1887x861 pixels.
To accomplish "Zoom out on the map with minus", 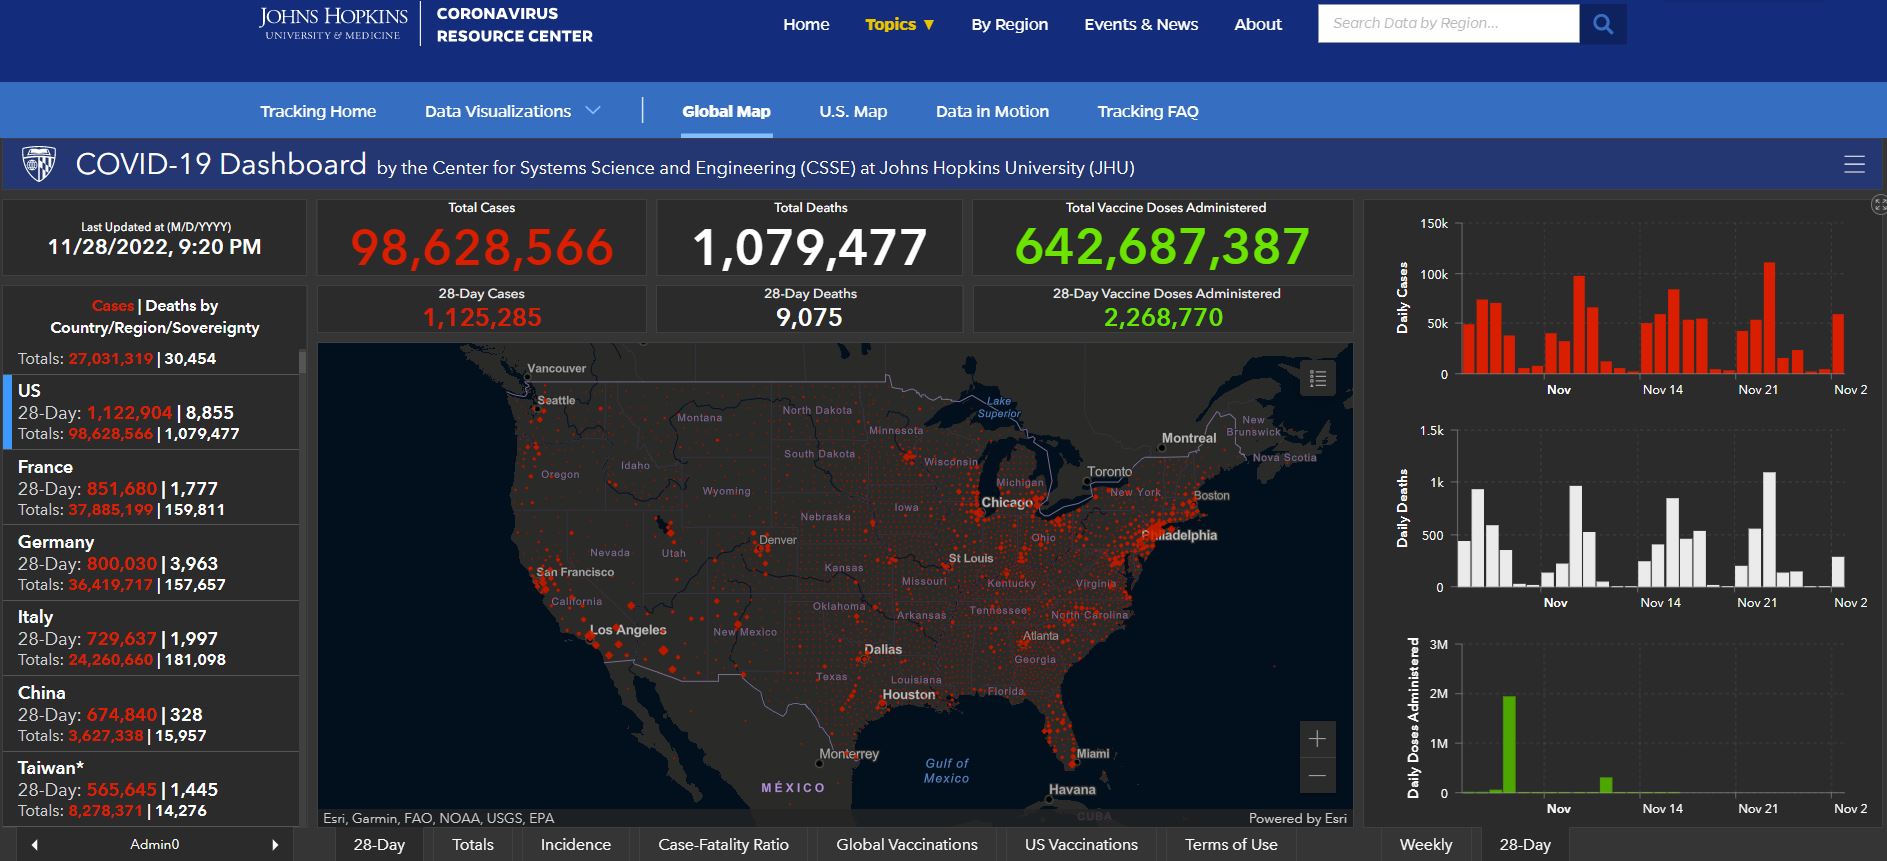I will (x=1317, y=775).
